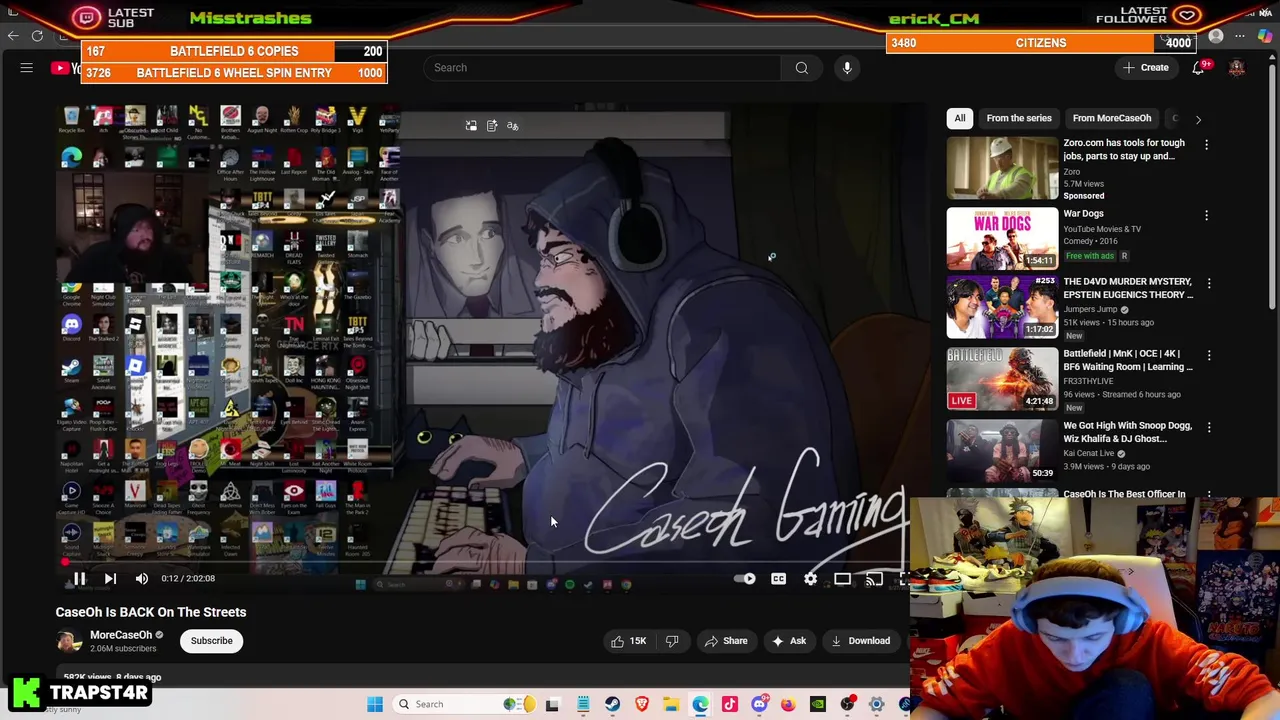Skip to the next video
This screenshot has width=1280, height=720.
coord(110,578)
